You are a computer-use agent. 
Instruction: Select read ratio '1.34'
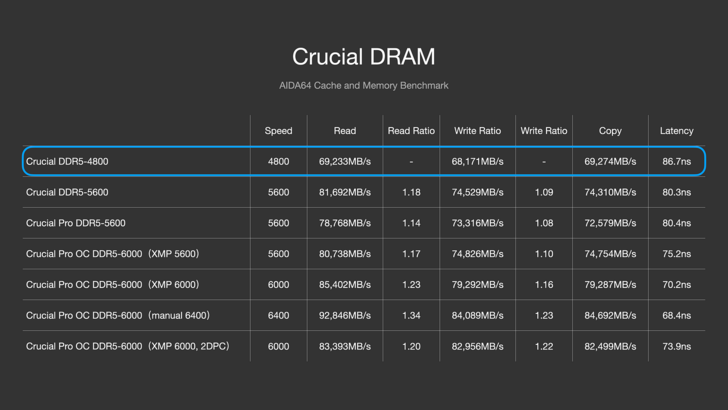411,315
